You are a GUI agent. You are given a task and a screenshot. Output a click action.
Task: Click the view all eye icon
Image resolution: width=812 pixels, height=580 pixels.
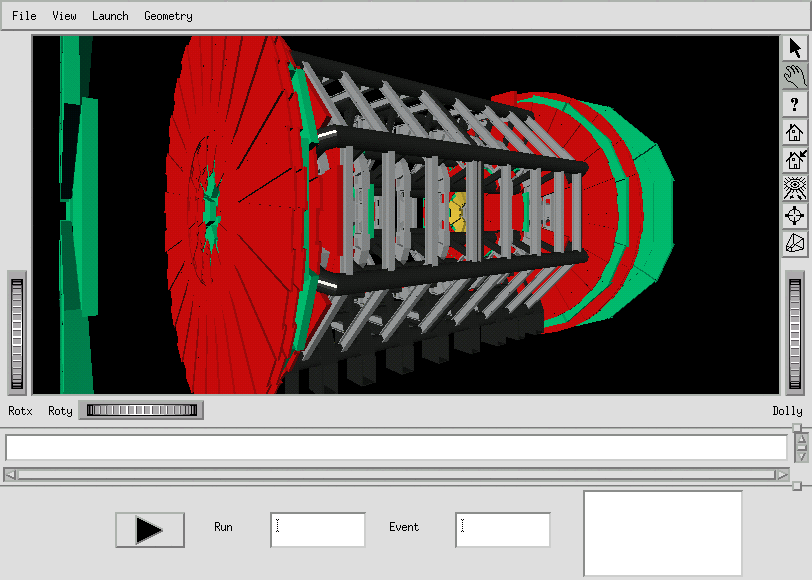tap(795, 188)
